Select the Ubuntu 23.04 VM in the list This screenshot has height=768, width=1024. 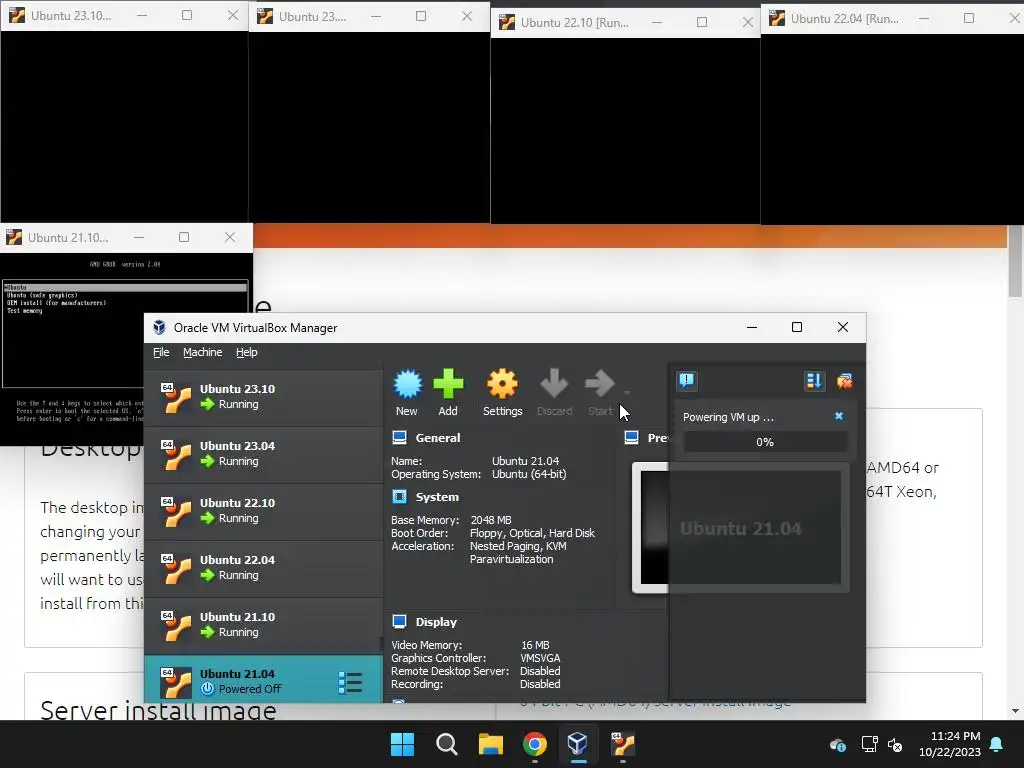(x=263, y=455)
